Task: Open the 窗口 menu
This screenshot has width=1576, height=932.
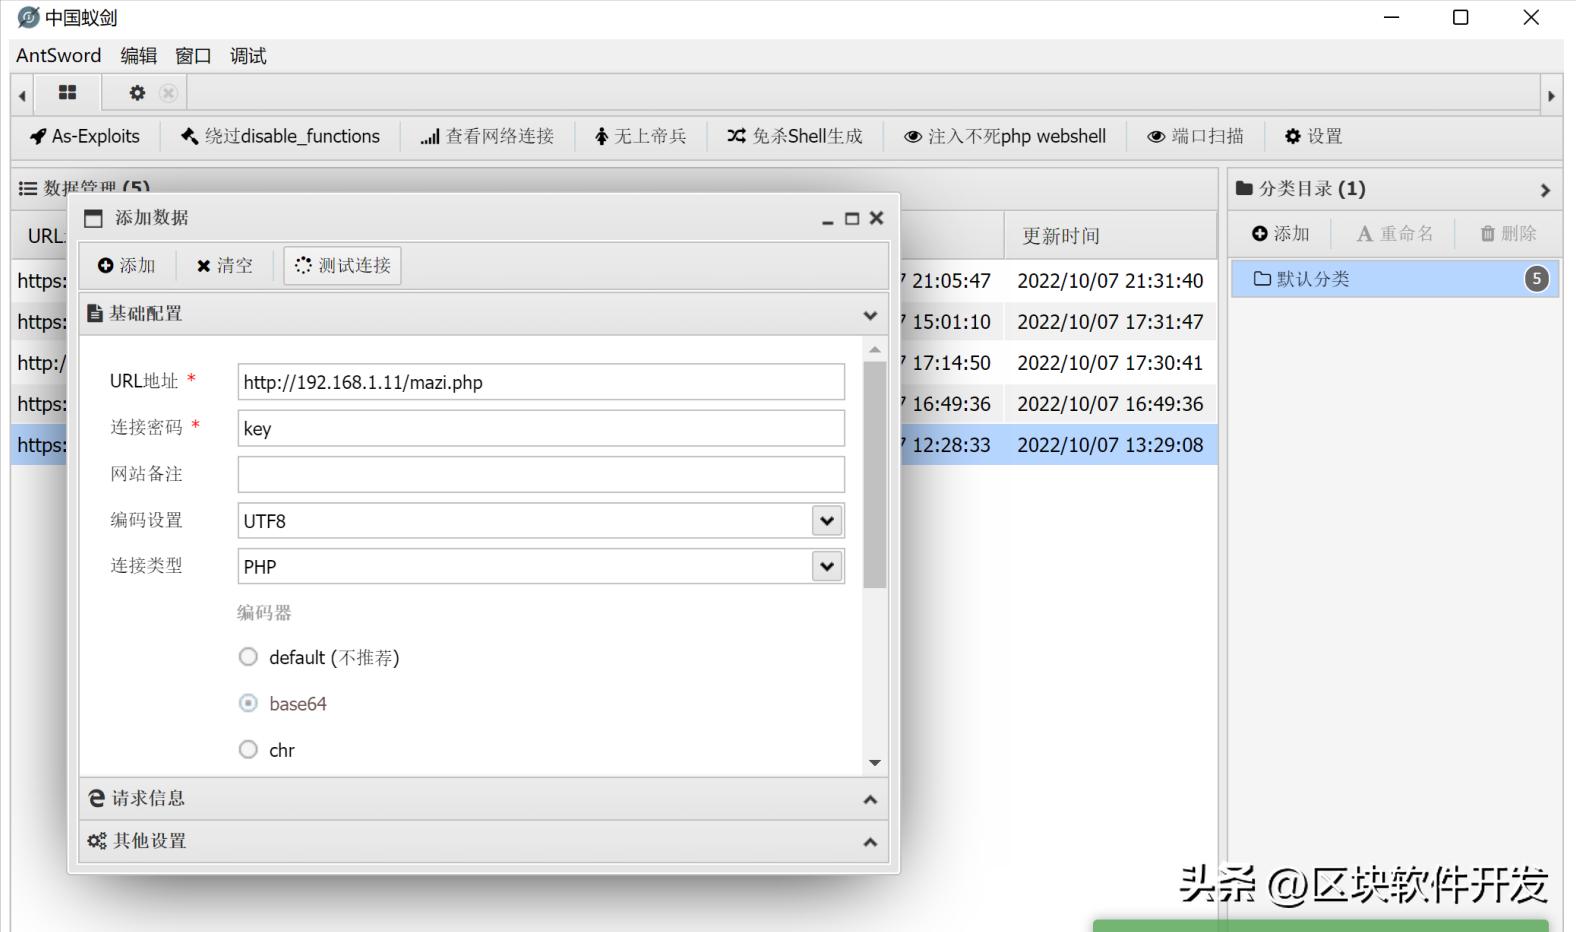Action: tap(193, 56)
